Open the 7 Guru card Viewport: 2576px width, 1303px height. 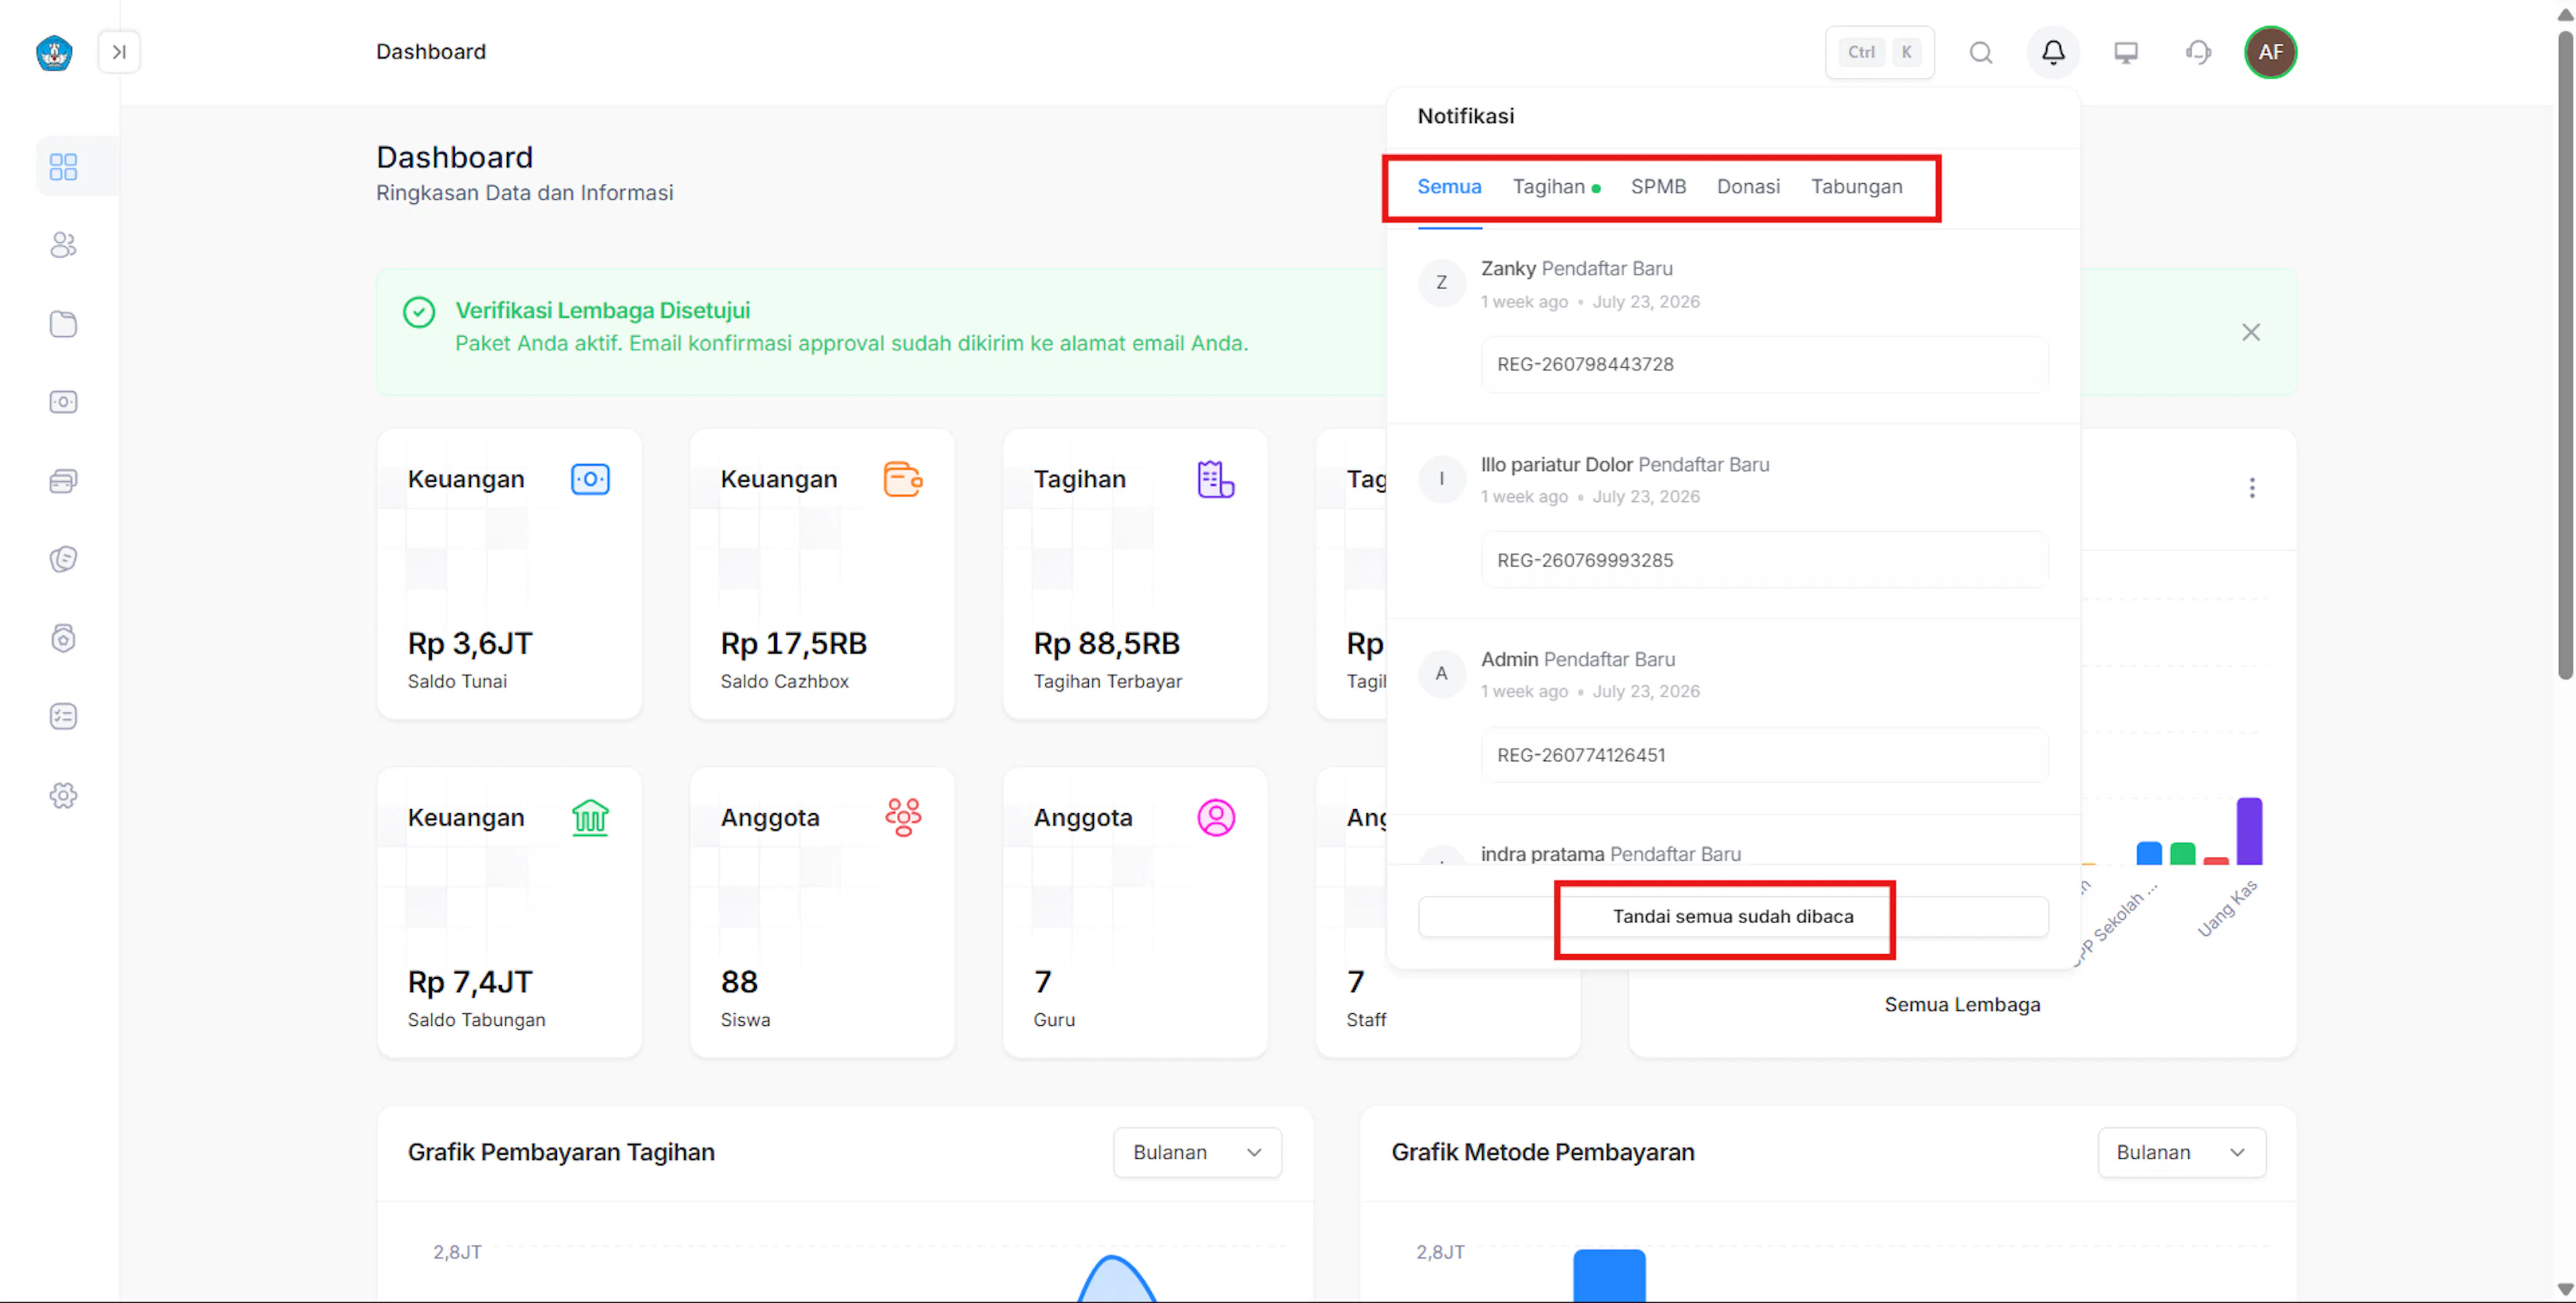coord(1135,912)
